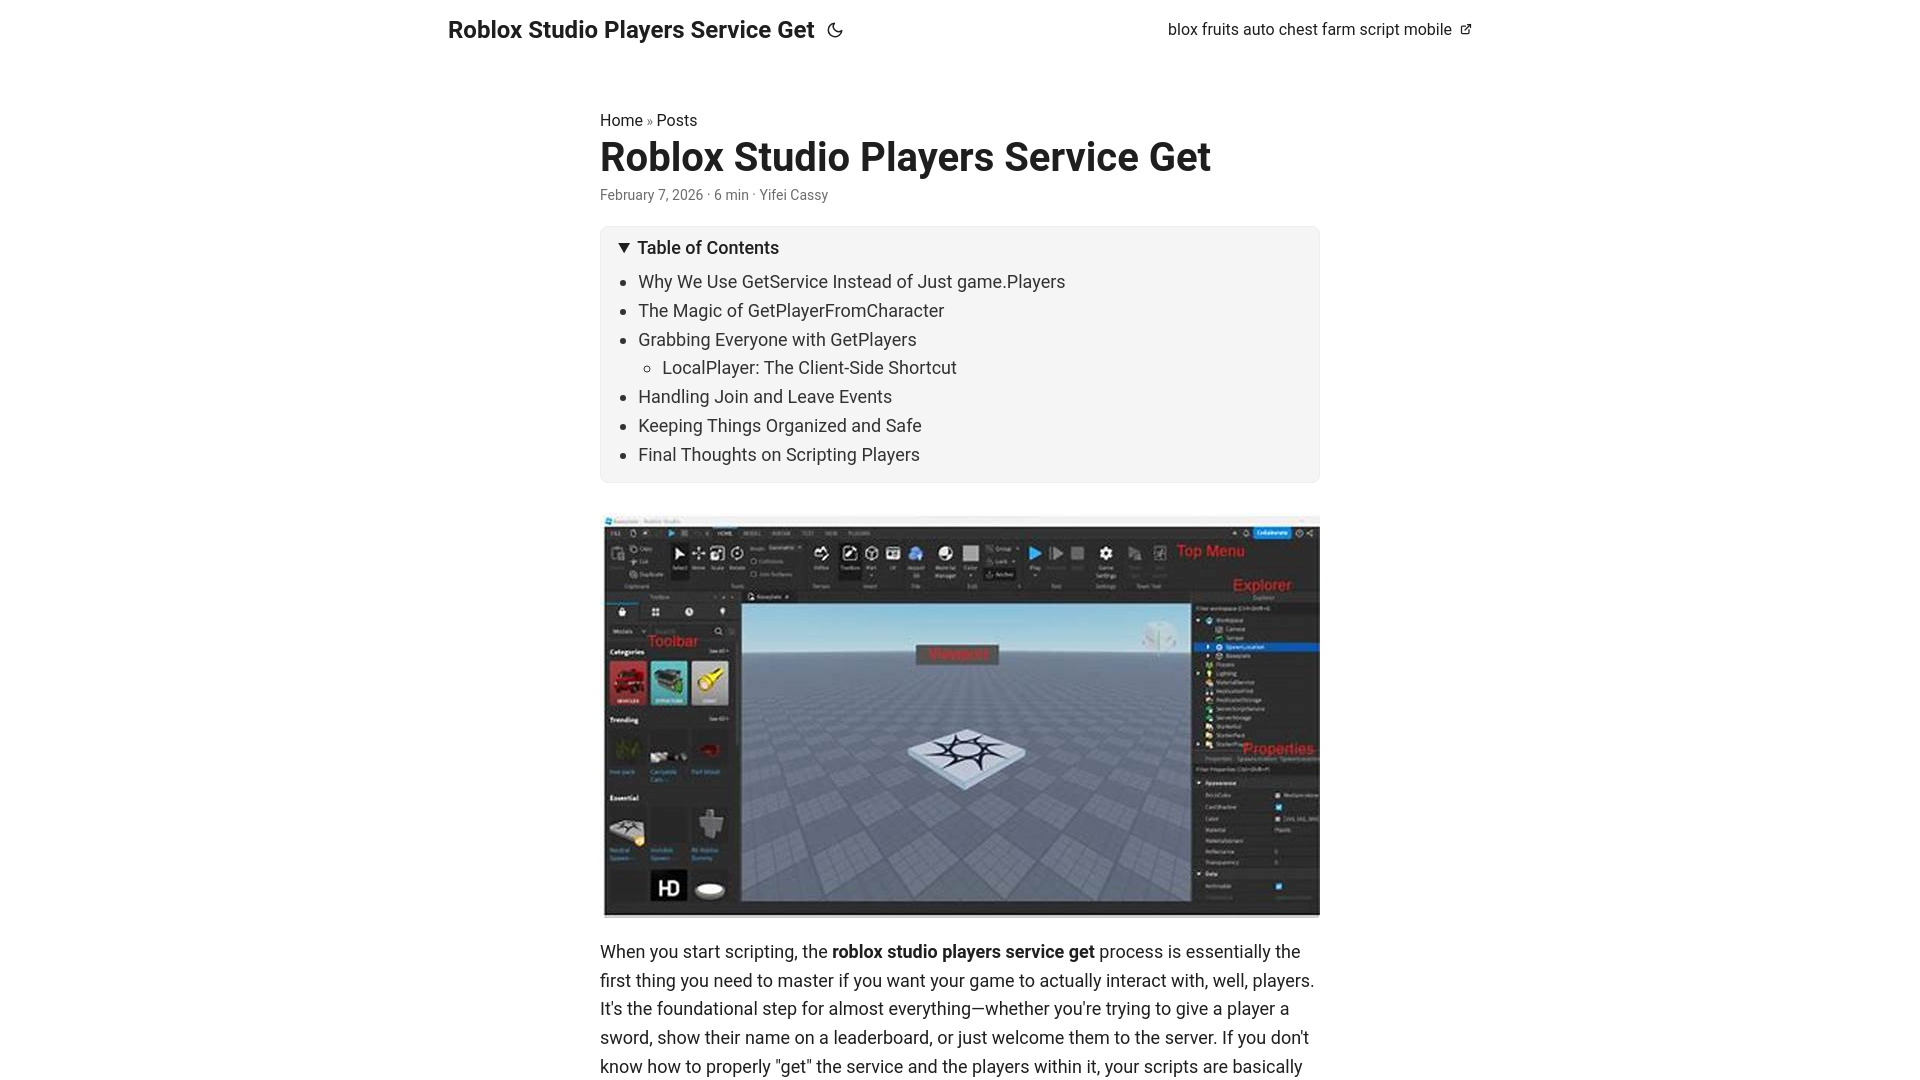Expand the SpawnLocation arrow in Explorer tree

click(1208, 647)
